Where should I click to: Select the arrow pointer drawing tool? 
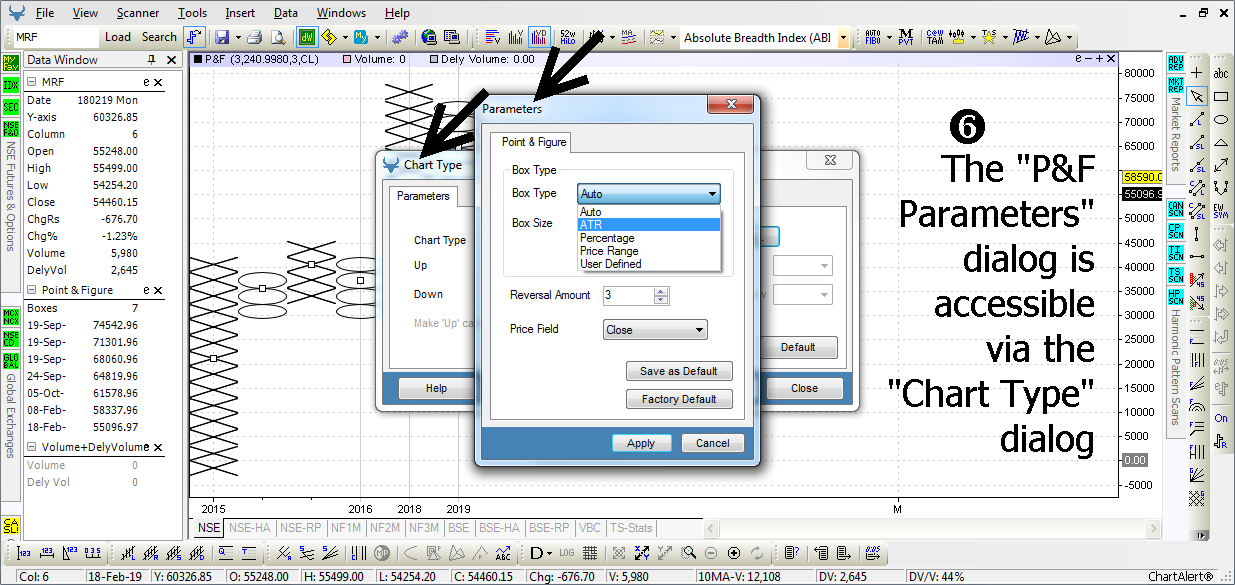coord(1196,97)
